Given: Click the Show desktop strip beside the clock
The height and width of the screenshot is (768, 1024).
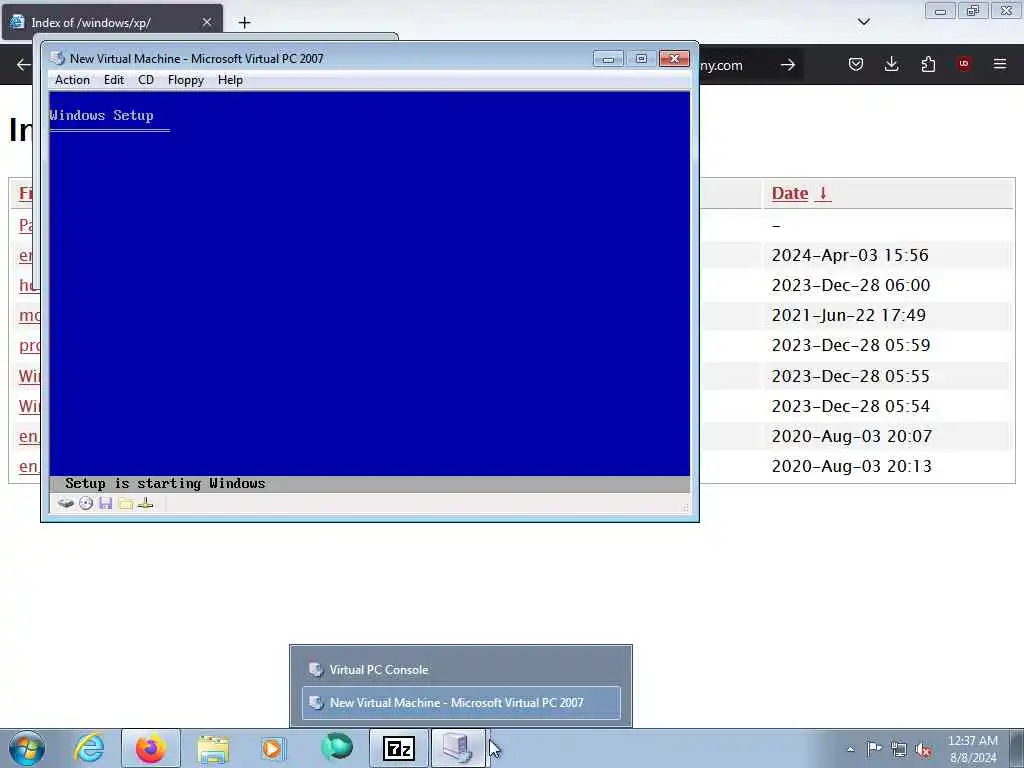Looking at the screenshot, I should coord(1017,748).
